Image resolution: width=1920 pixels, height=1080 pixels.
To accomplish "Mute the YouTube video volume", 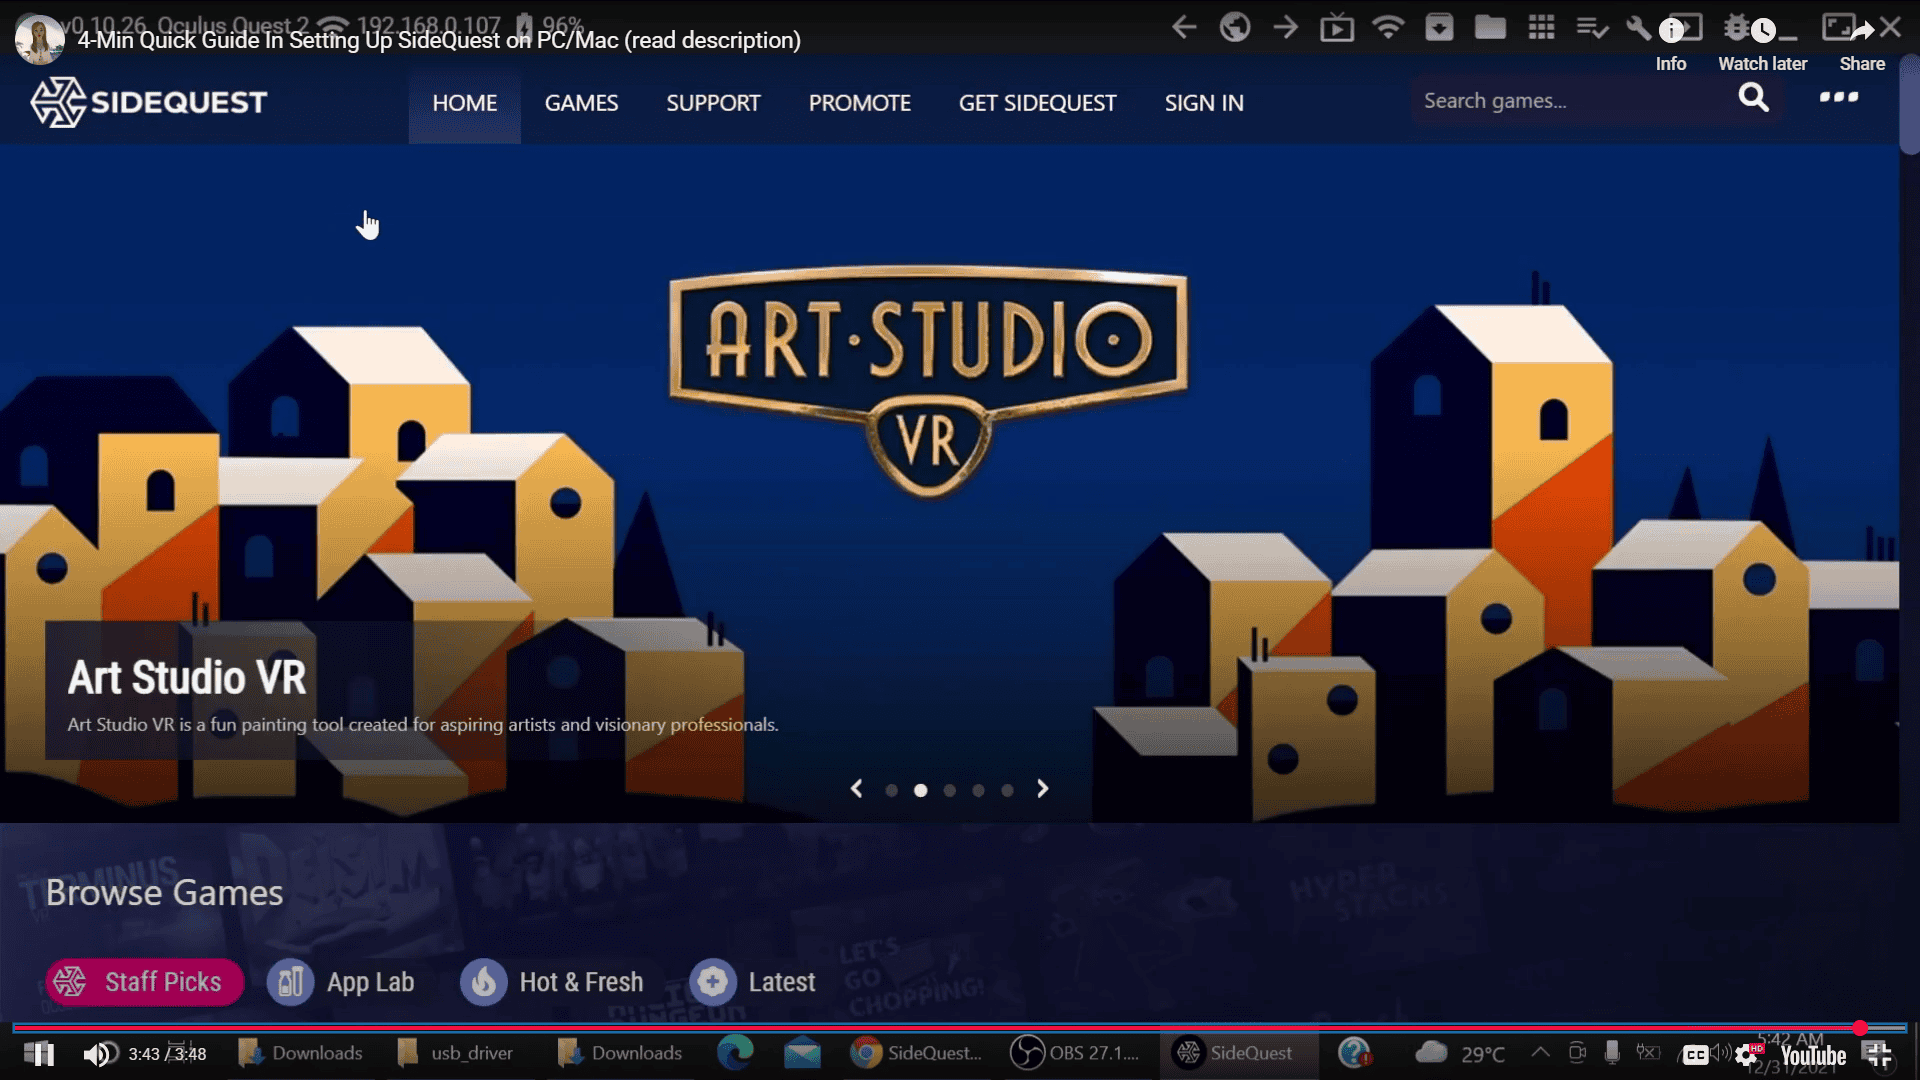I will [98, 1054].
